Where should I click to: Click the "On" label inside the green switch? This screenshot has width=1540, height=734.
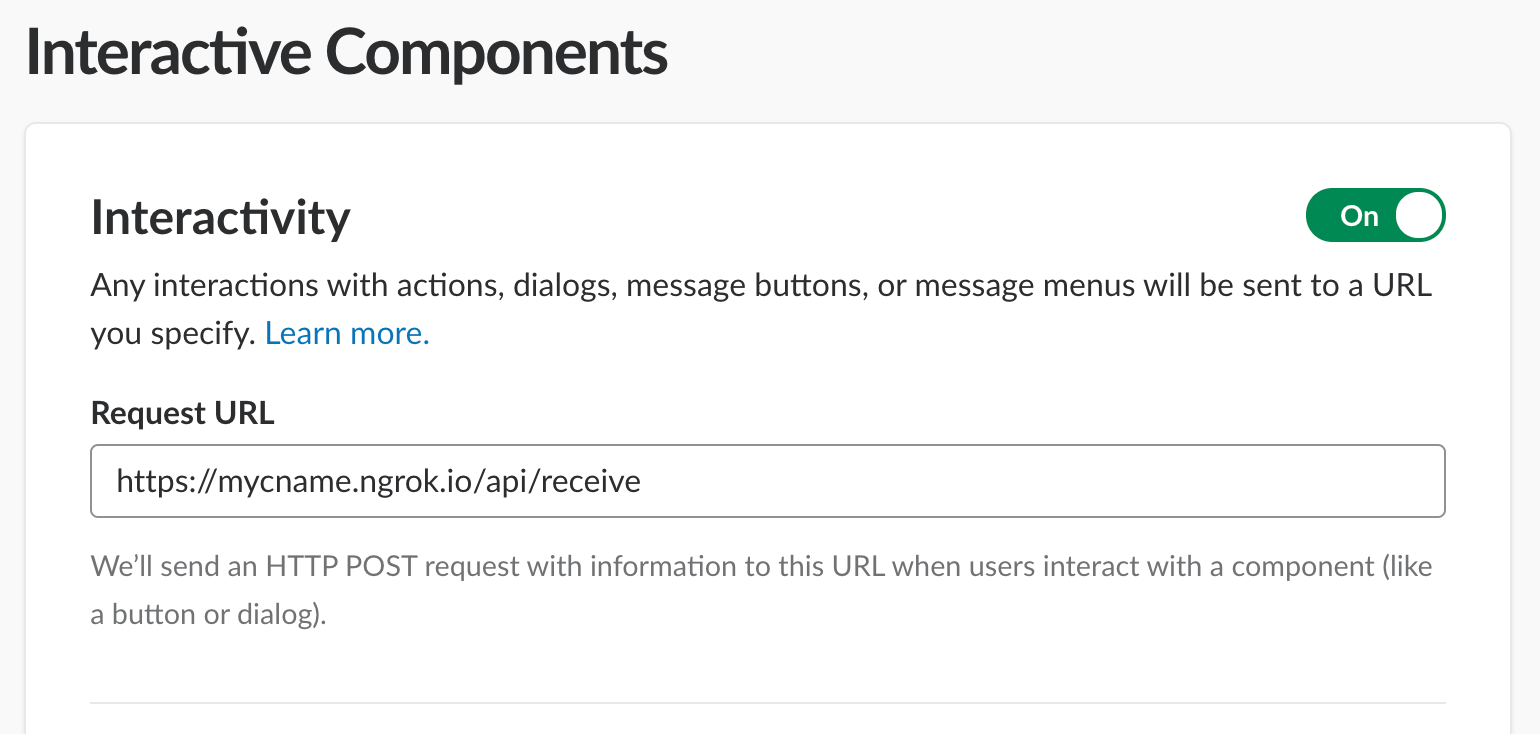click(x=1359, y=216)
